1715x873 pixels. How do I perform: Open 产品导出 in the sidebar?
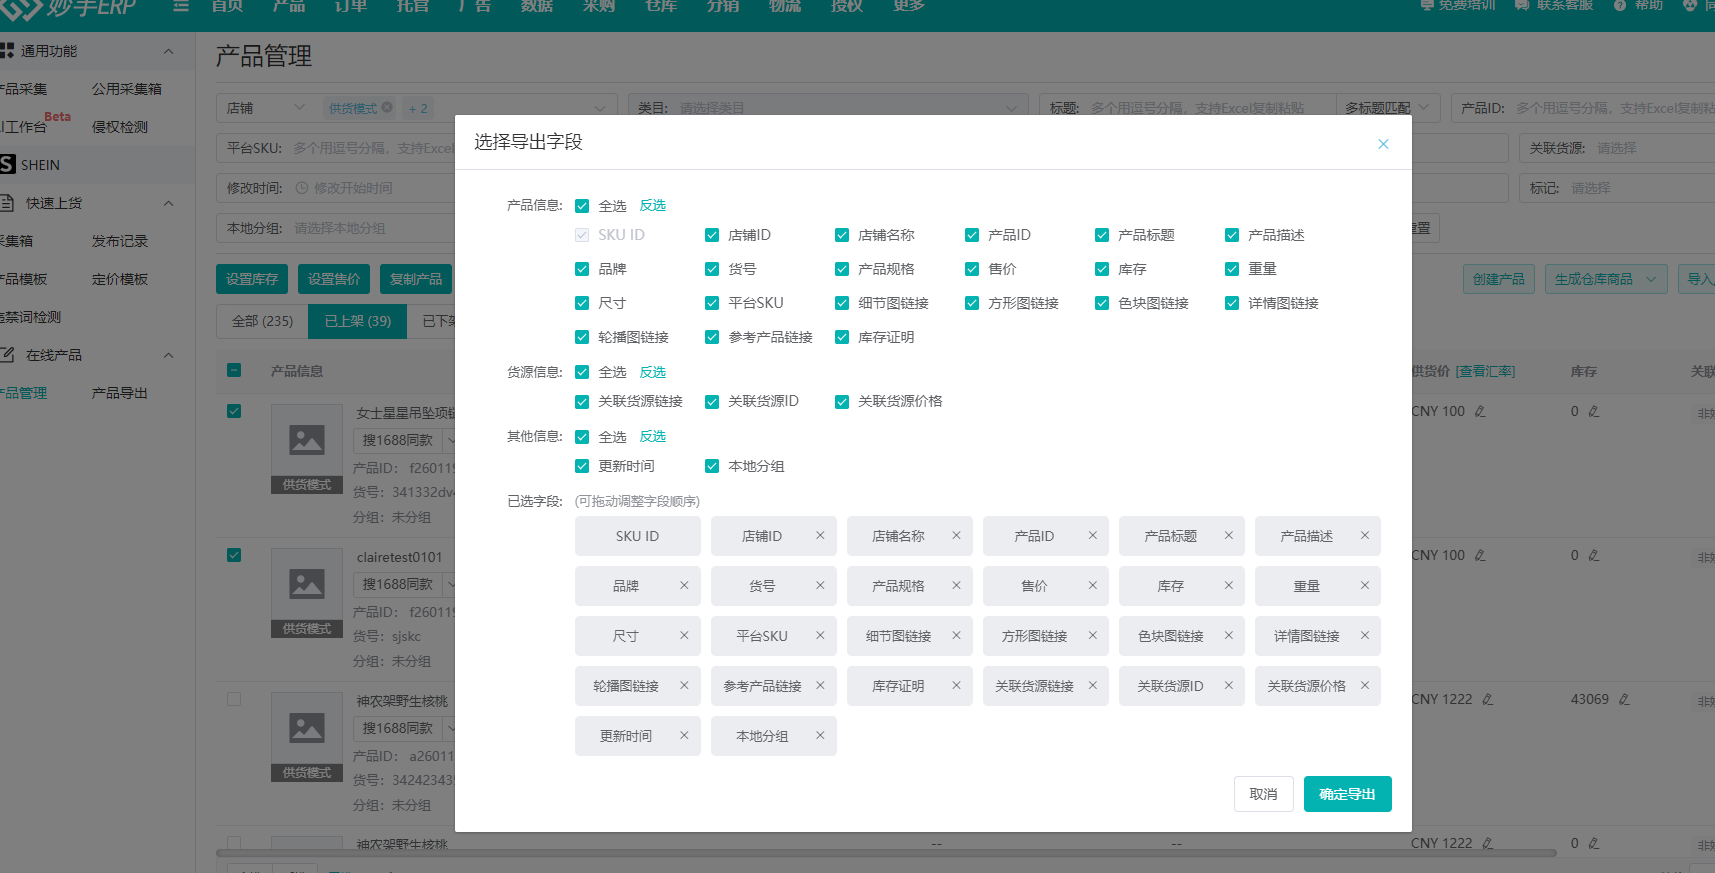pyautogui.click(x=120, y=393)
